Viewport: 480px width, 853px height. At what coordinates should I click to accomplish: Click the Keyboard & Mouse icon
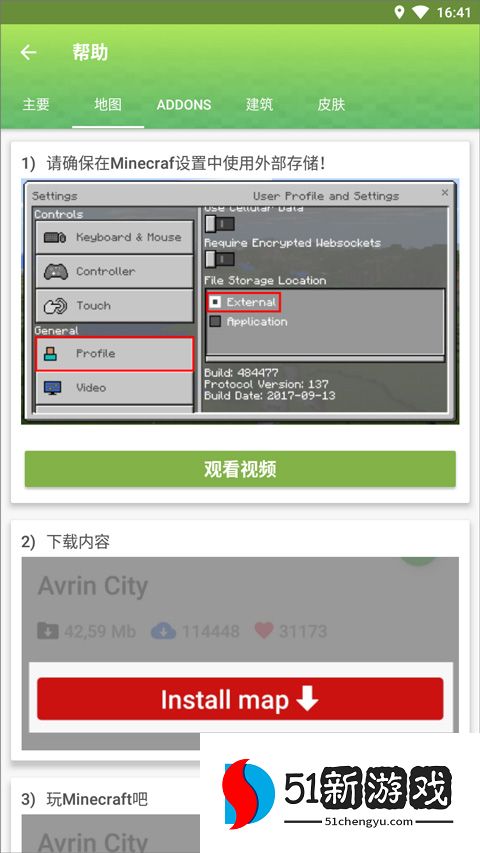point(55,238)
